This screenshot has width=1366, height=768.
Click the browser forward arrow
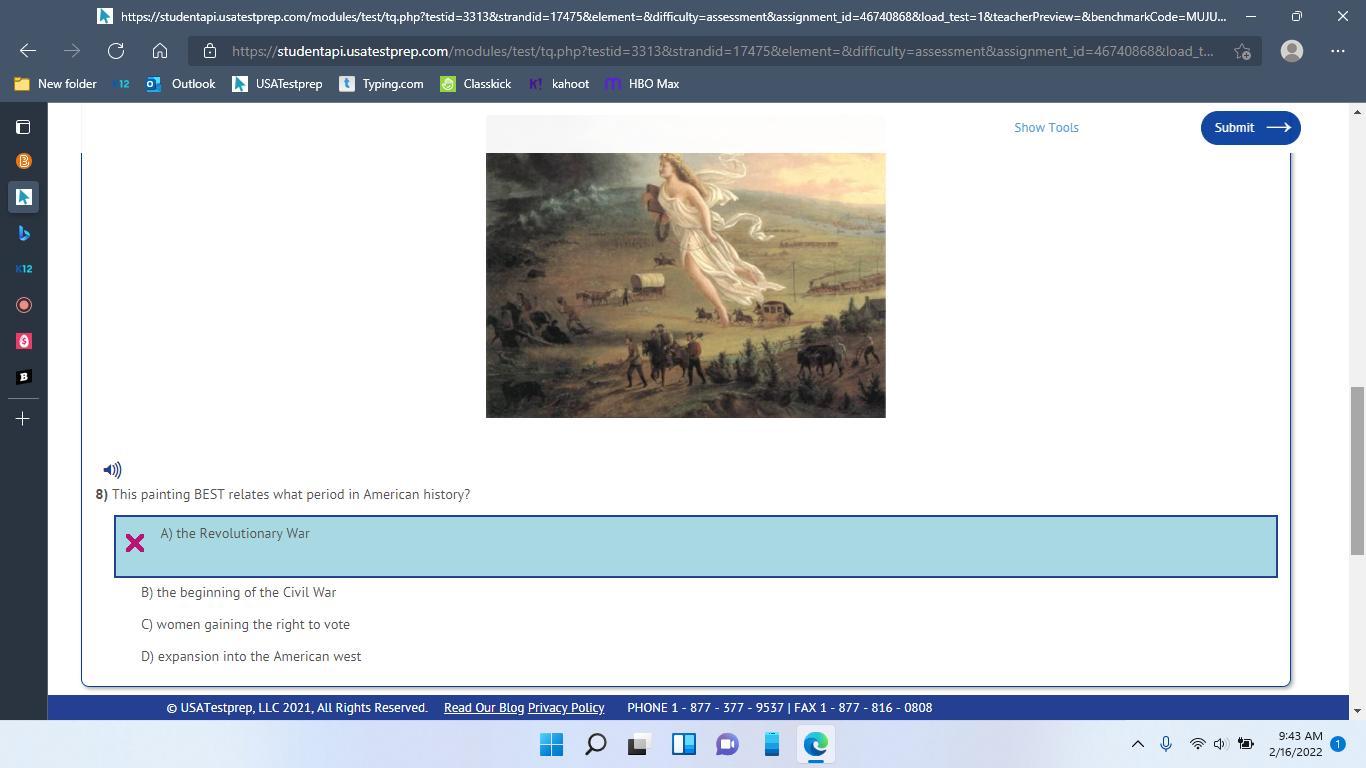pyautogui.click(x=72, y=51)
